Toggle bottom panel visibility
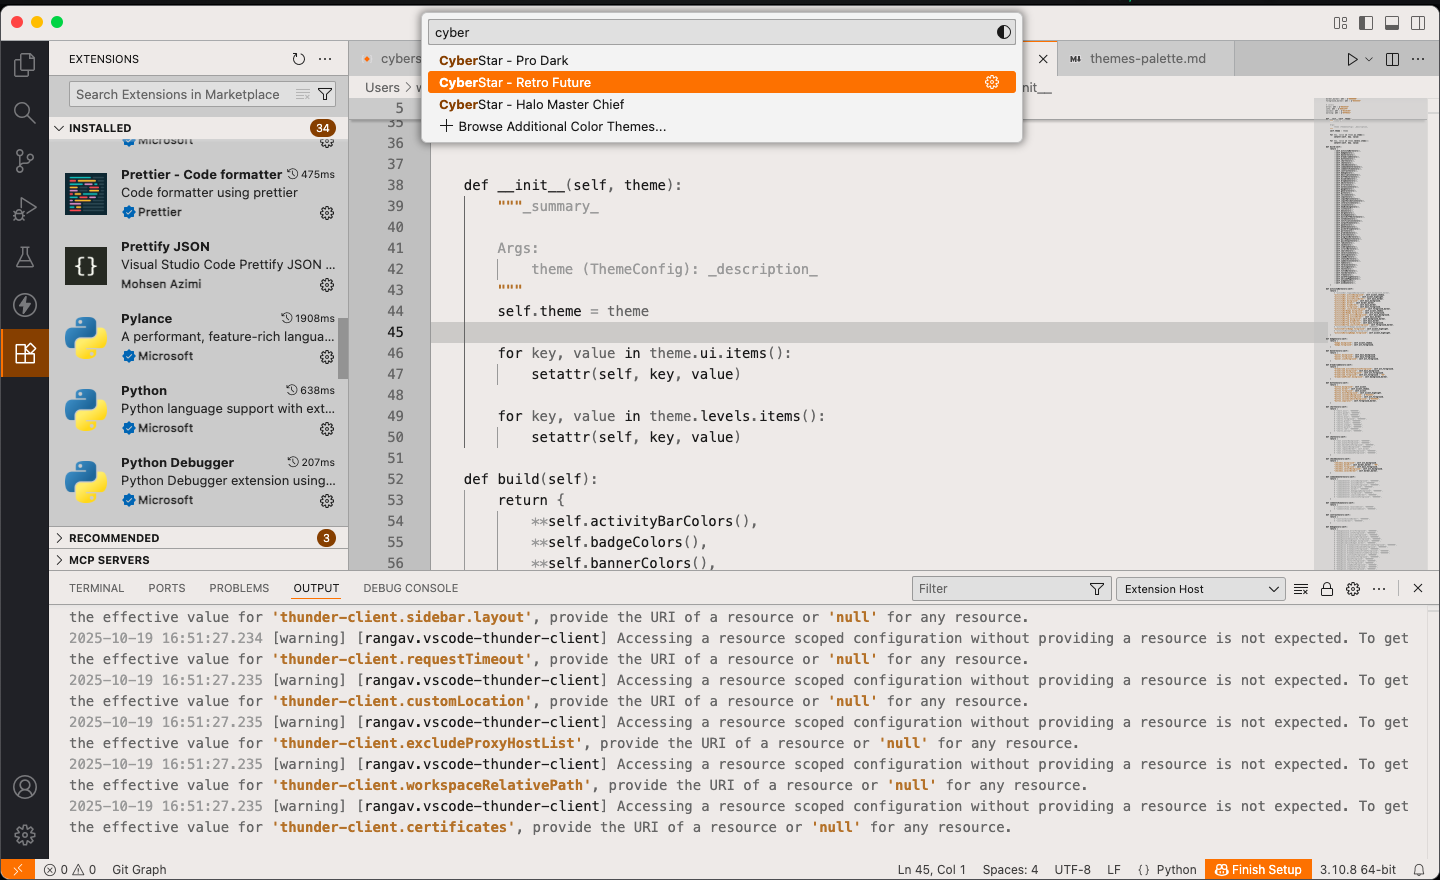 (x=1392, y=23)
